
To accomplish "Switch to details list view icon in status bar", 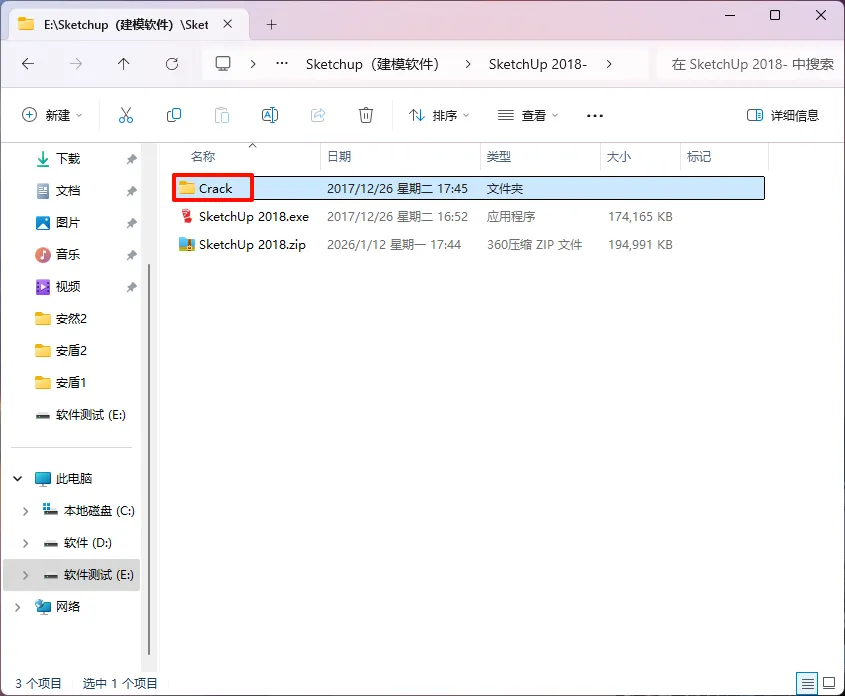I will click(807, 684).
